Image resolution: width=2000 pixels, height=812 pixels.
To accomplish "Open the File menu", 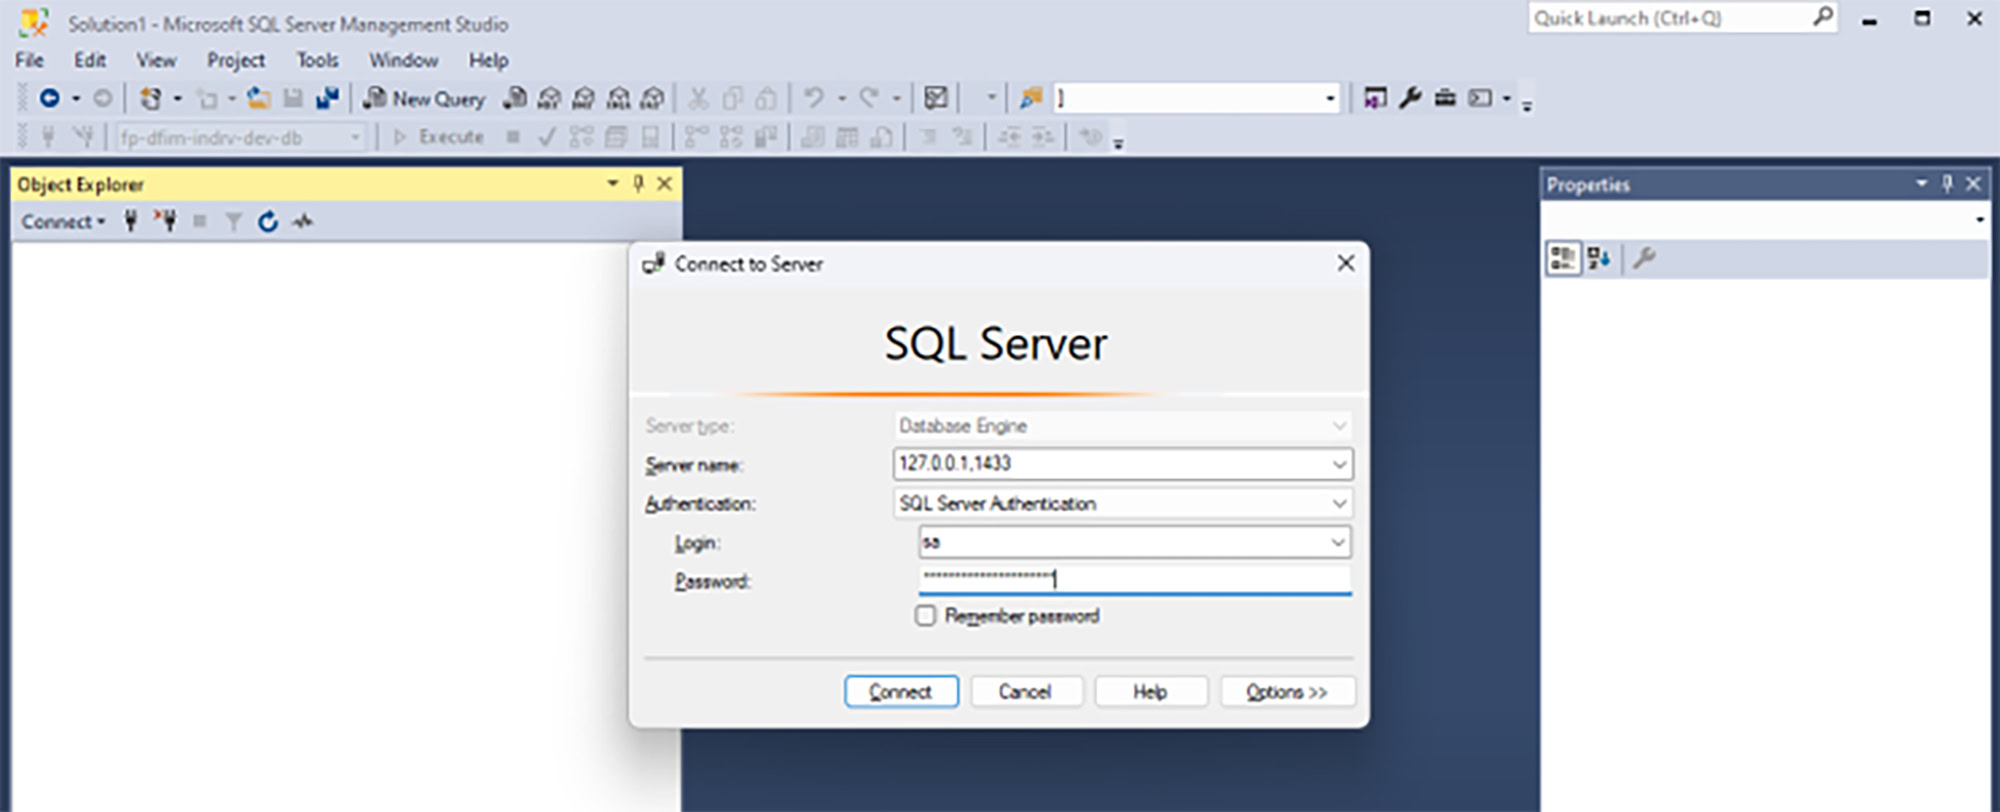I will tap(29, 60).
